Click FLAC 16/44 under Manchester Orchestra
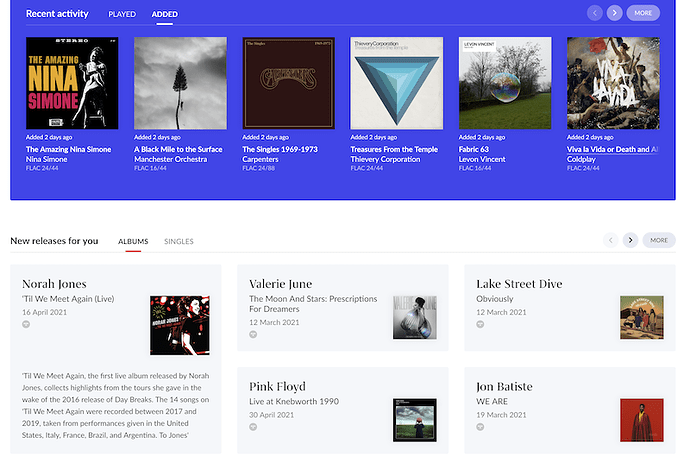 (x=150, y=168)
